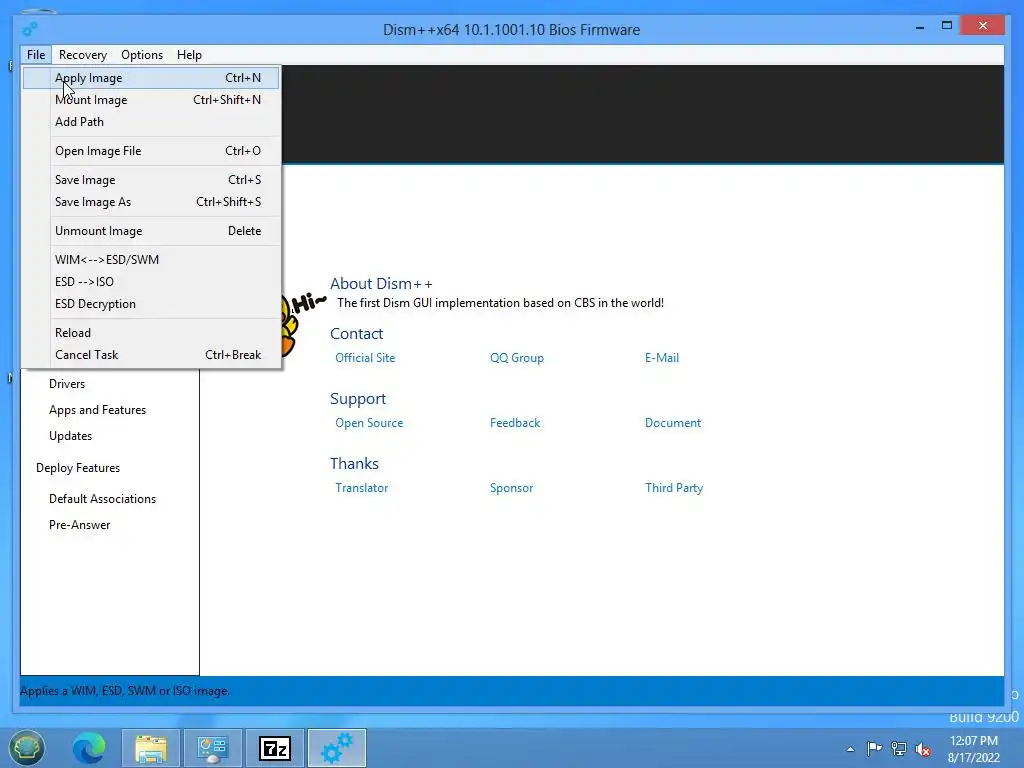This screenshot has height=768, width=1024.
Task: Open the Options menu
Action: pyautogui.click(x=142, y=55)
